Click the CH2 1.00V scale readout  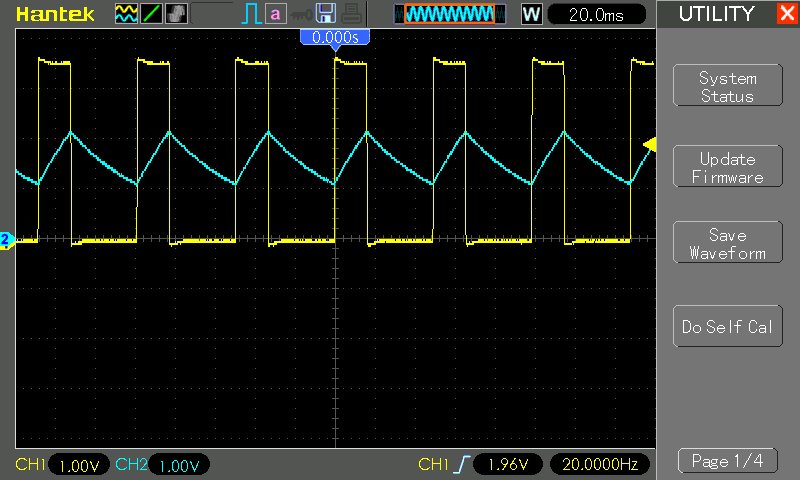point(179,465)
